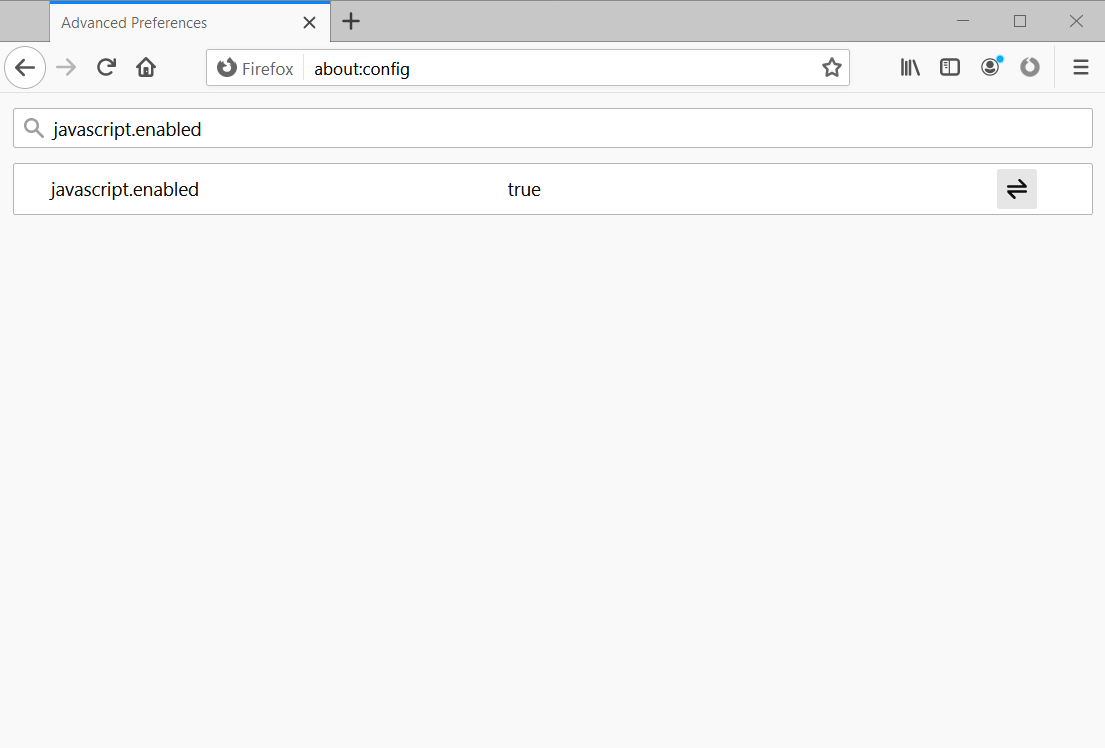This screenshot has width=1105, height=748.
Task: Maximize the Firefox window
Action: coord(1020,21)
